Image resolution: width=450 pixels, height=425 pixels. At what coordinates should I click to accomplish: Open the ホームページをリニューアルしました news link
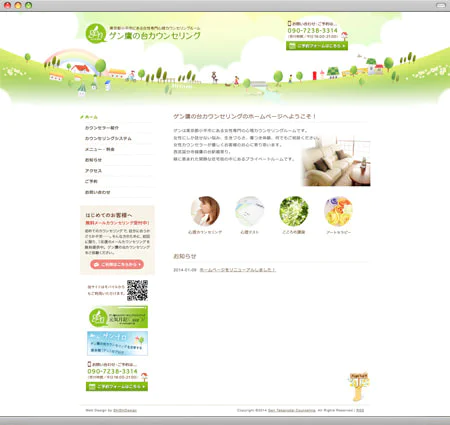point(237,270)
